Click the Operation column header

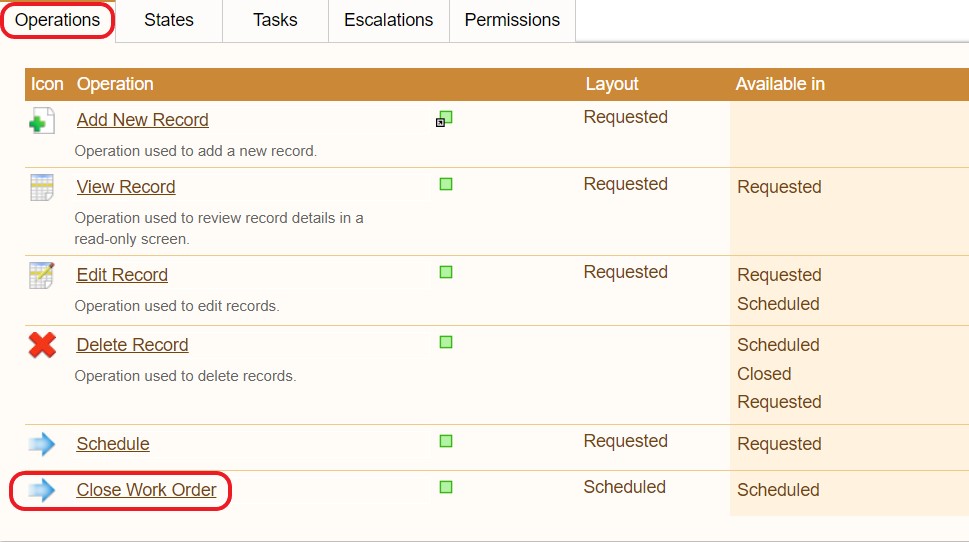[115, 84]
